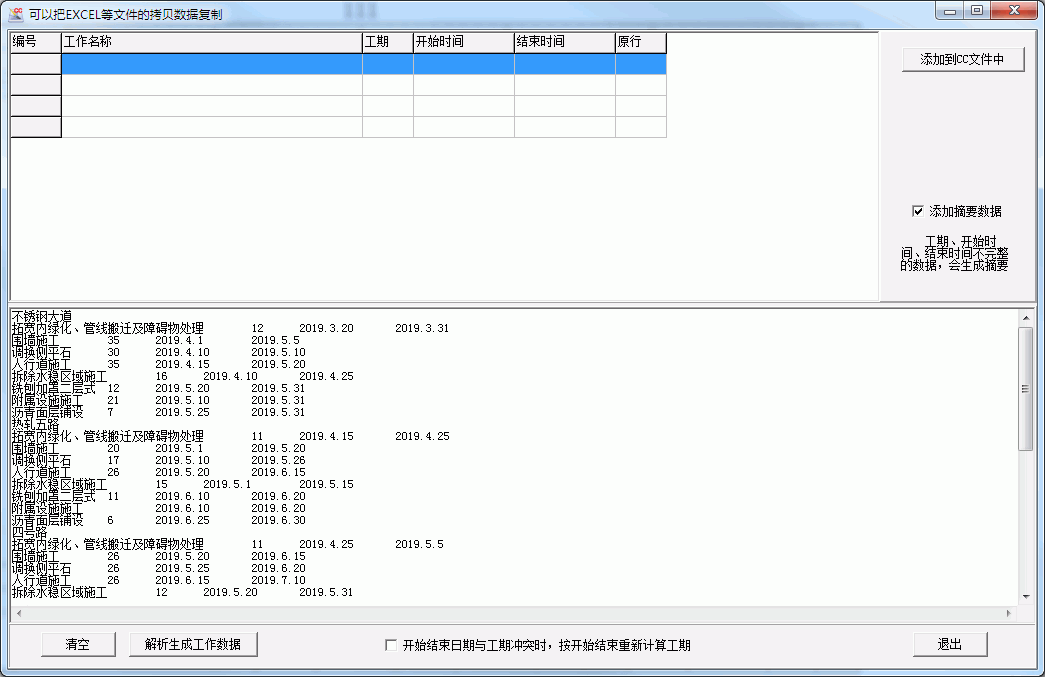Minimize the window
Screen dimensions: 1045x677
click(x=950, y=11)
